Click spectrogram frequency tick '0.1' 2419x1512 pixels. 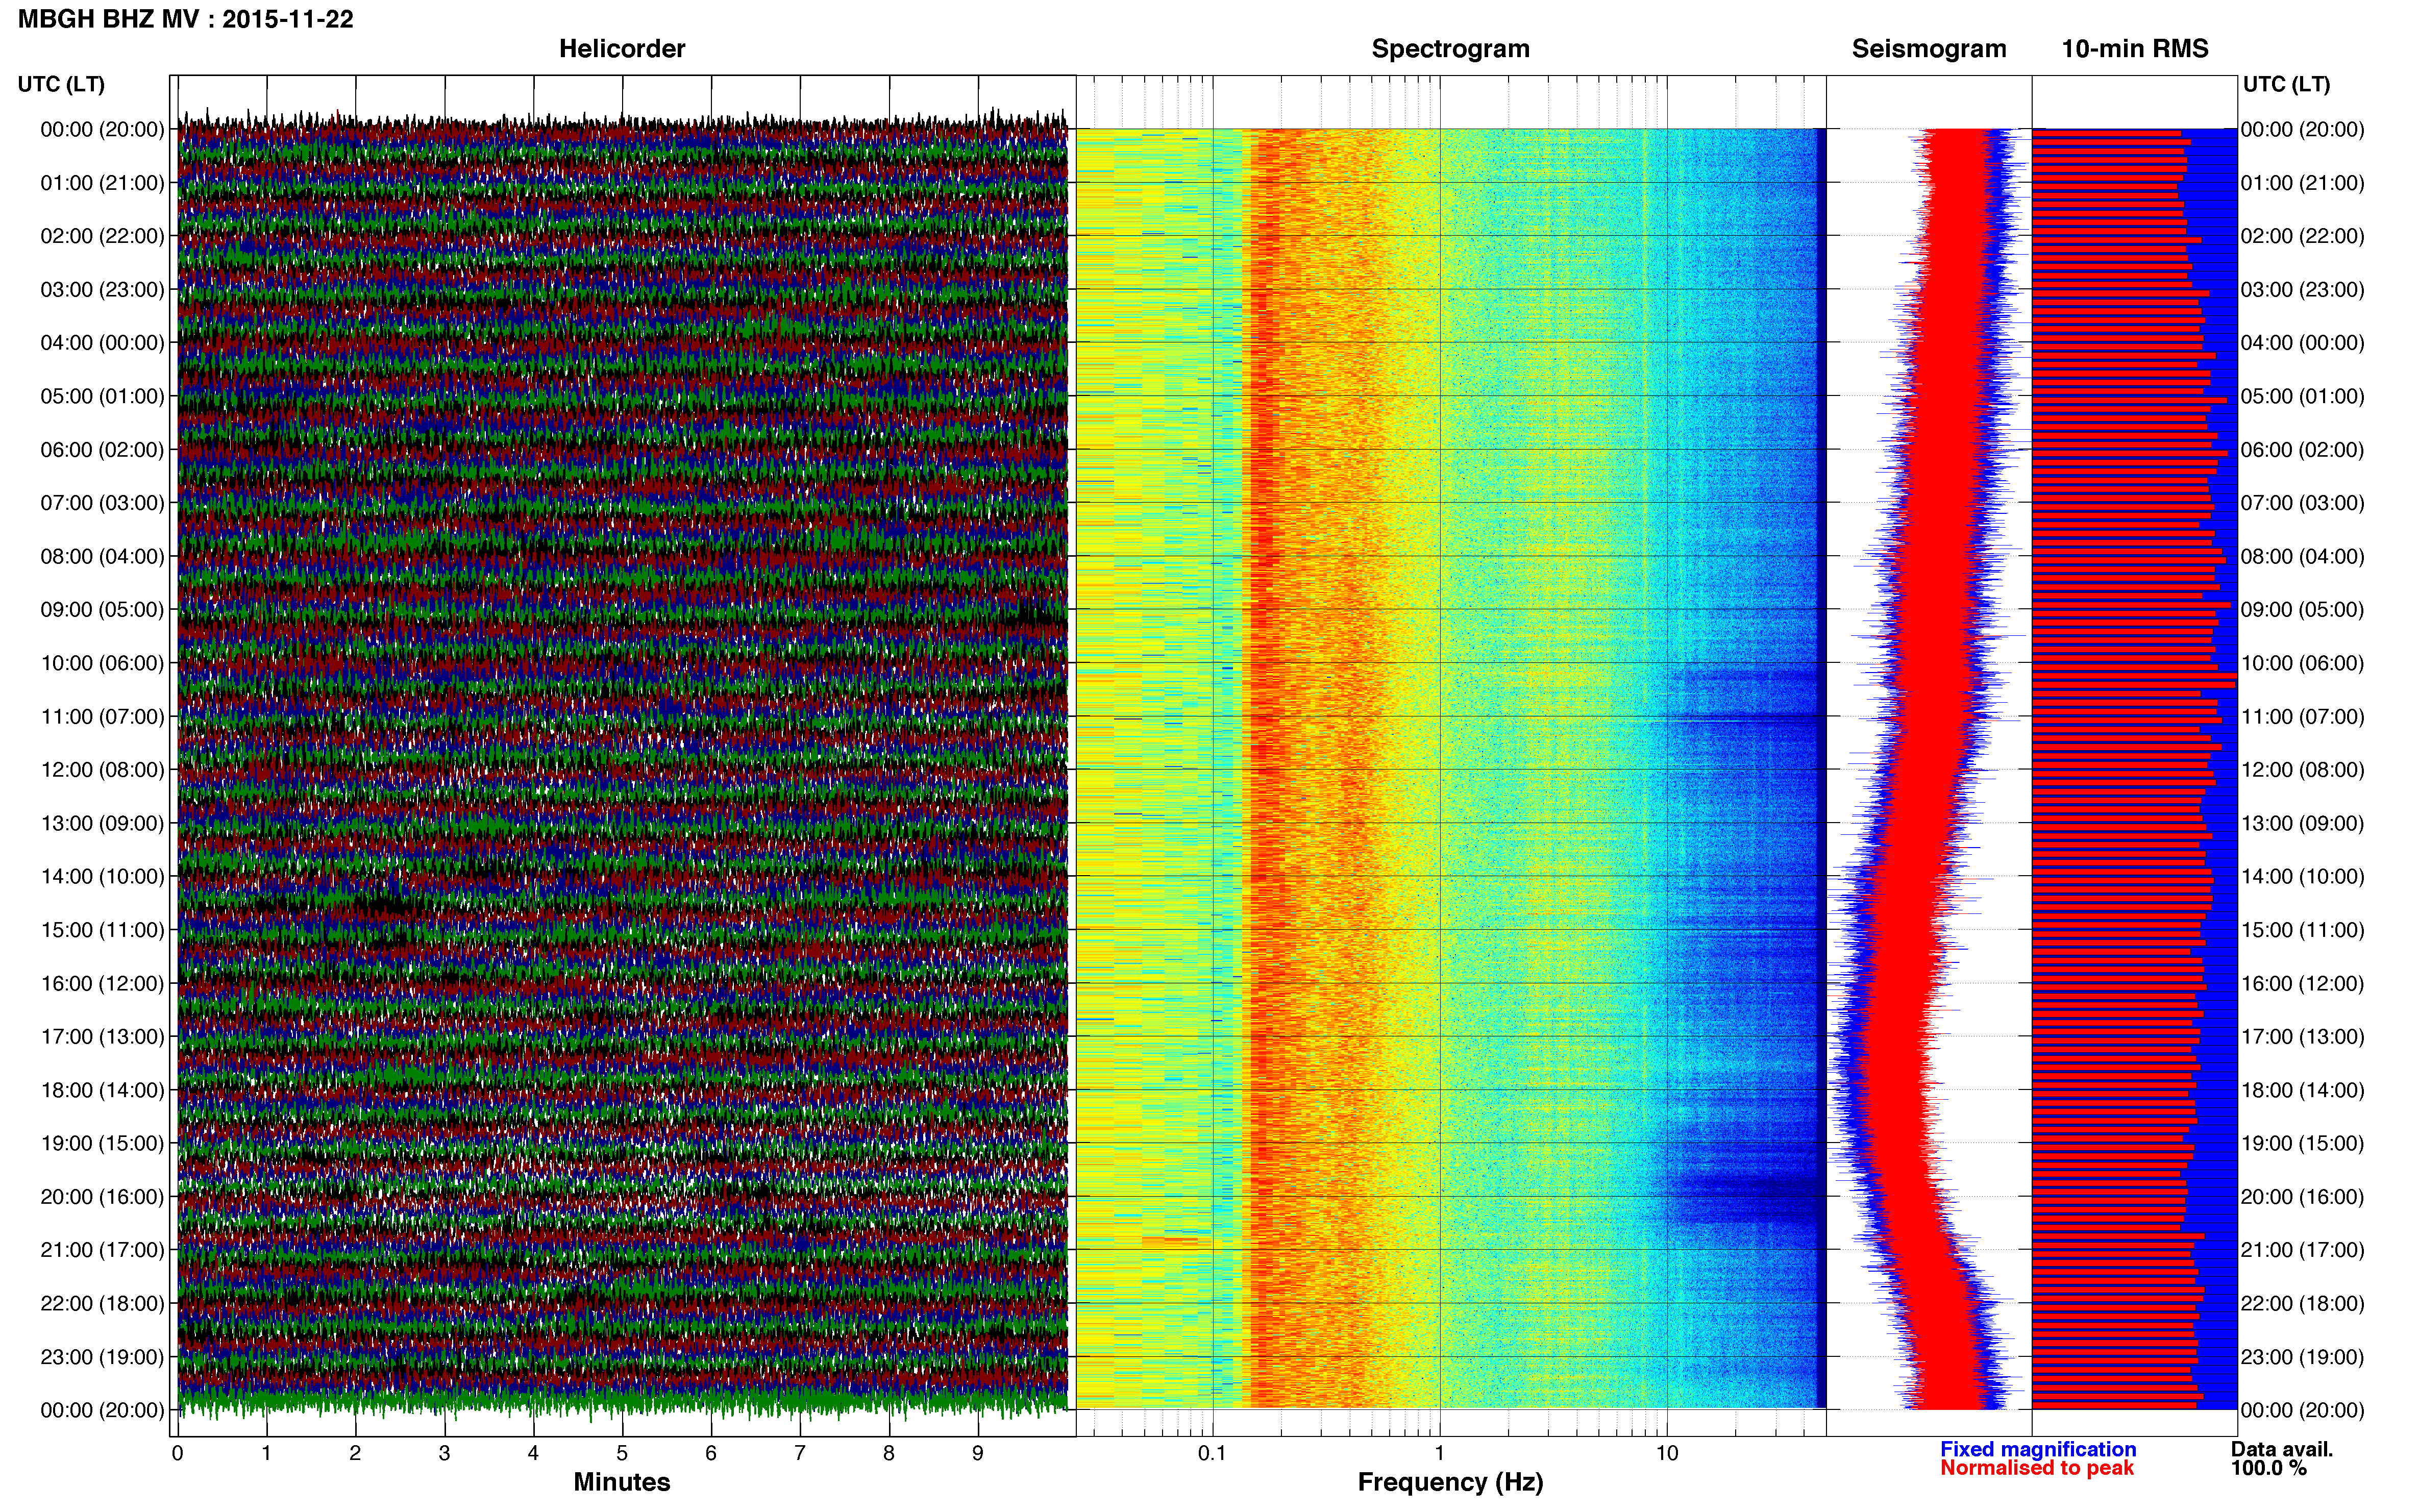tap(1212, 1454)
